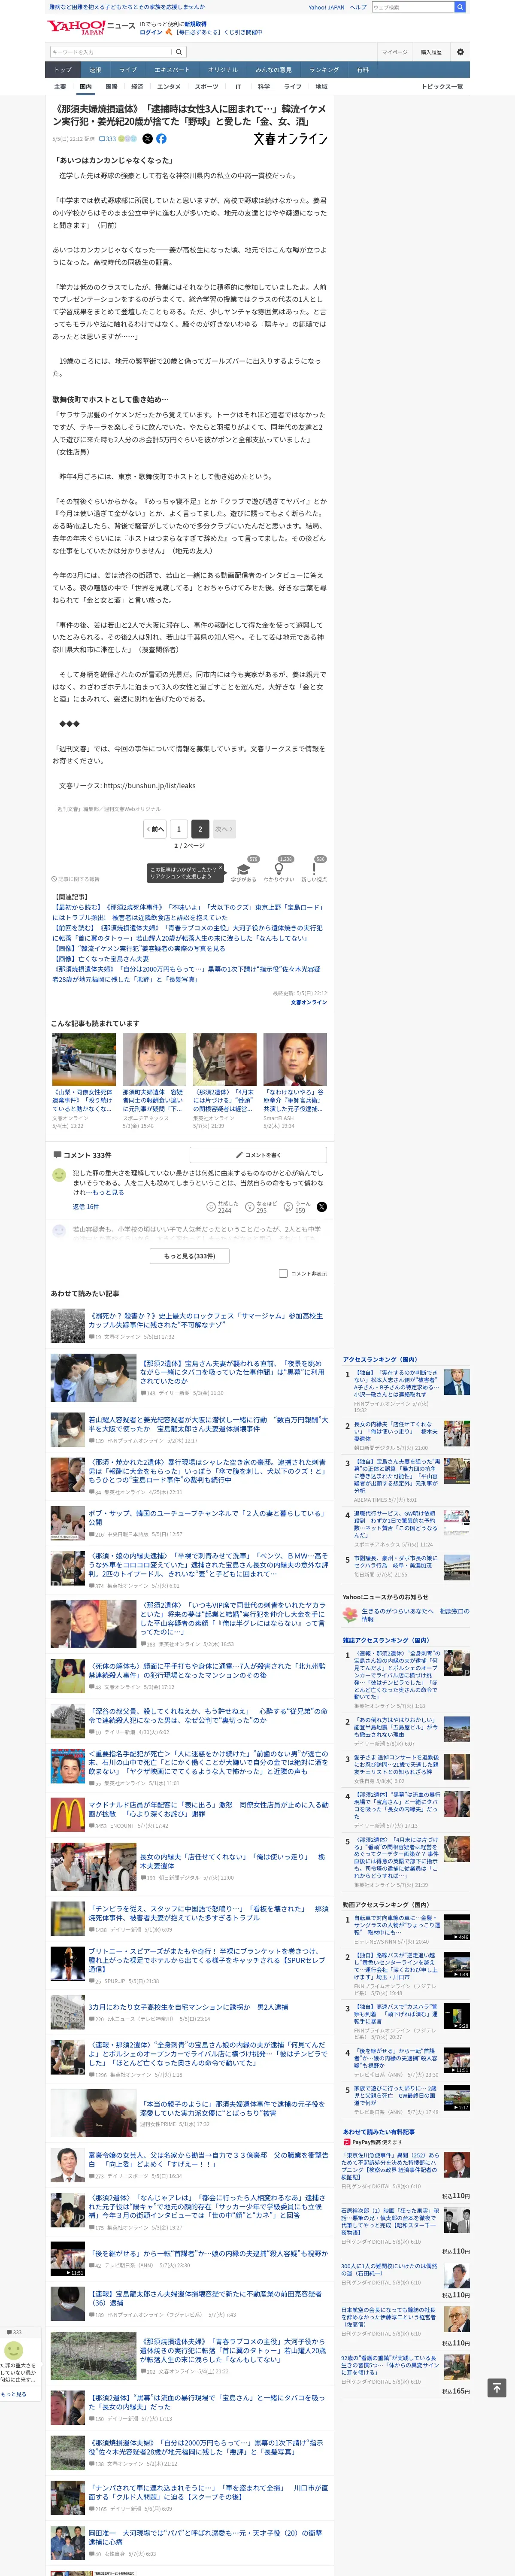Click the blue web search magnifier button

click(x=460, y=7)
